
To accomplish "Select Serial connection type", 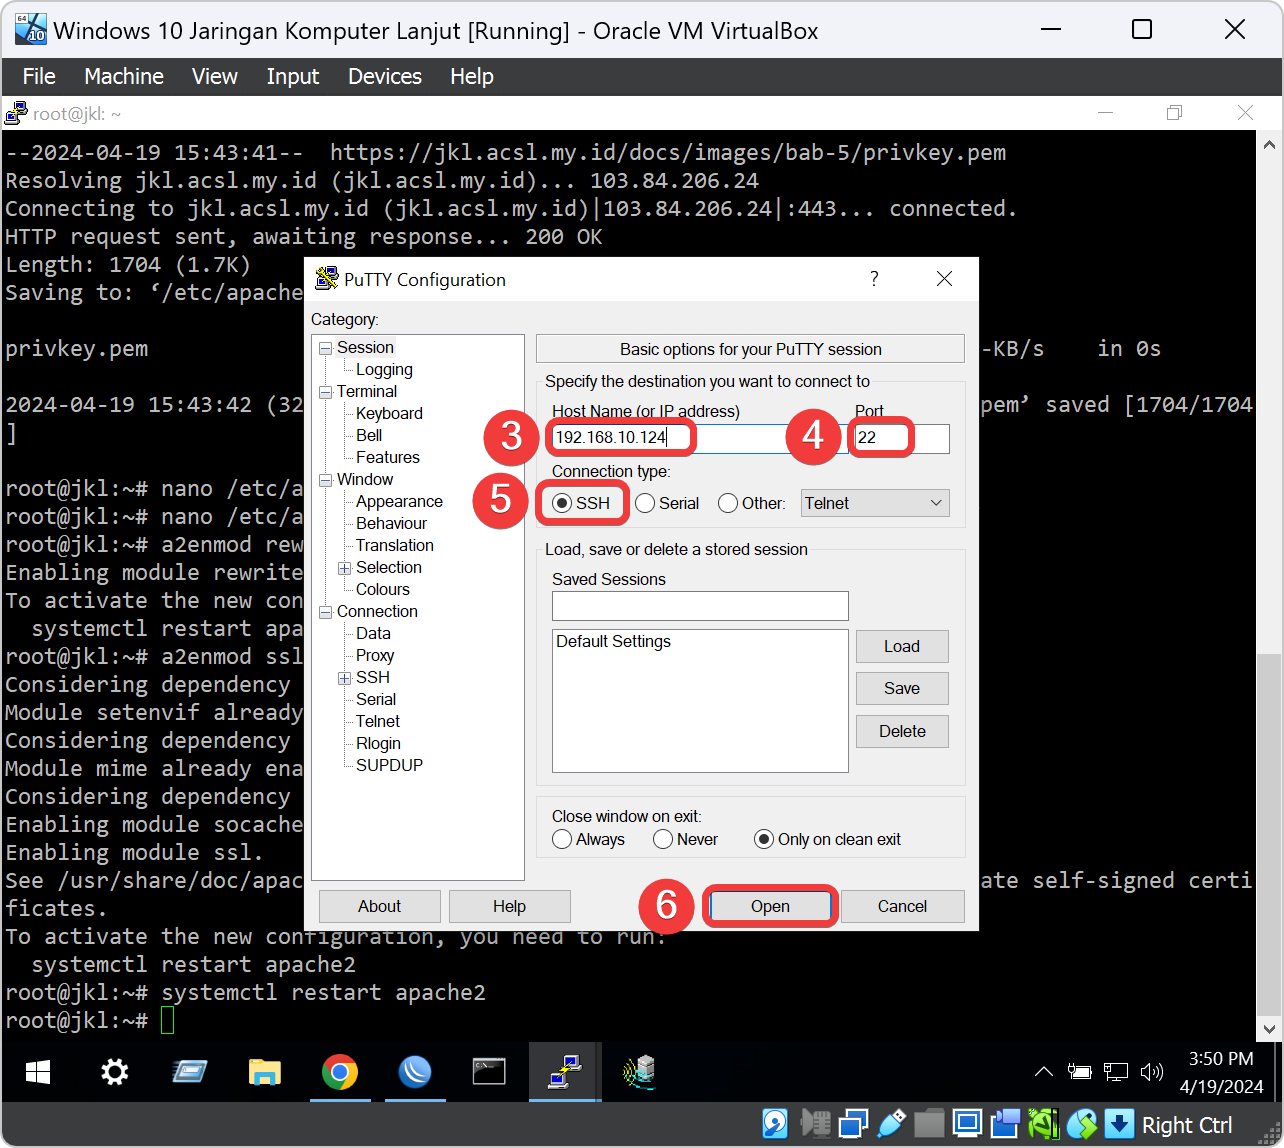I will 667,503.
